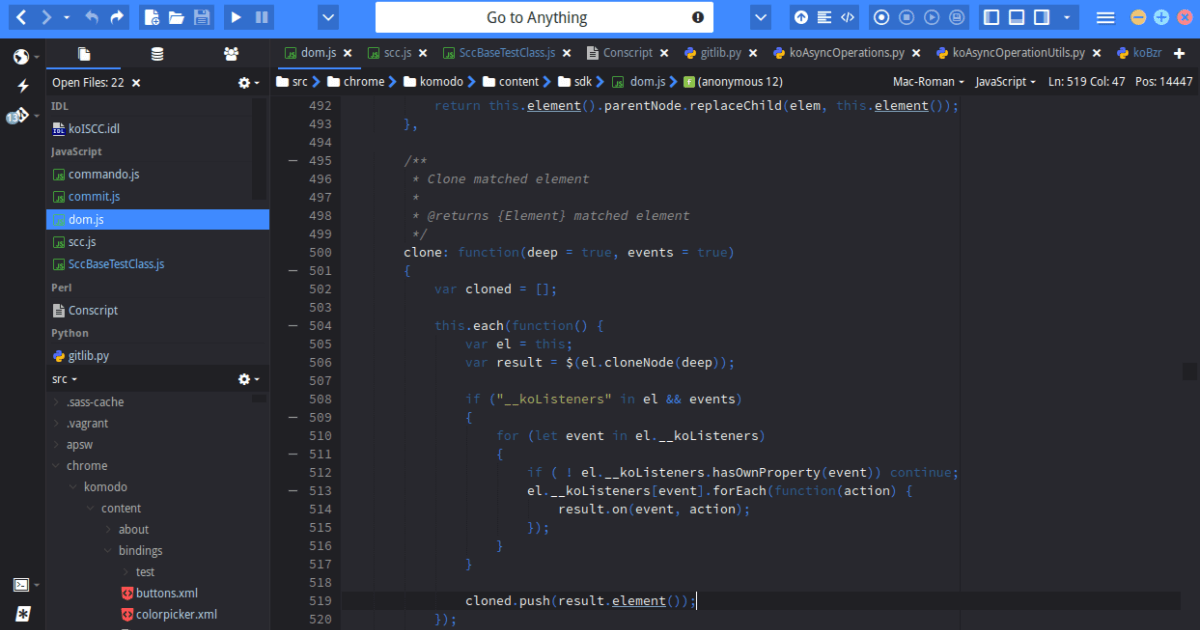Play the last macro with the circled play icon
The height and width of the screenshot is (630, 1200).
coord(932,17)
